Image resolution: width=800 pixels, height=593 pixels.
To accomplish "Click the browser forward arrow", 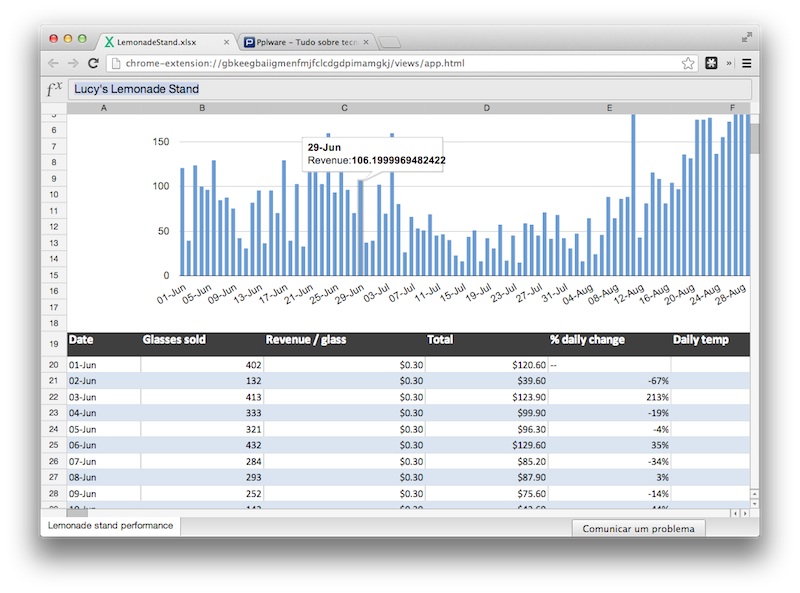I will 73,63.
